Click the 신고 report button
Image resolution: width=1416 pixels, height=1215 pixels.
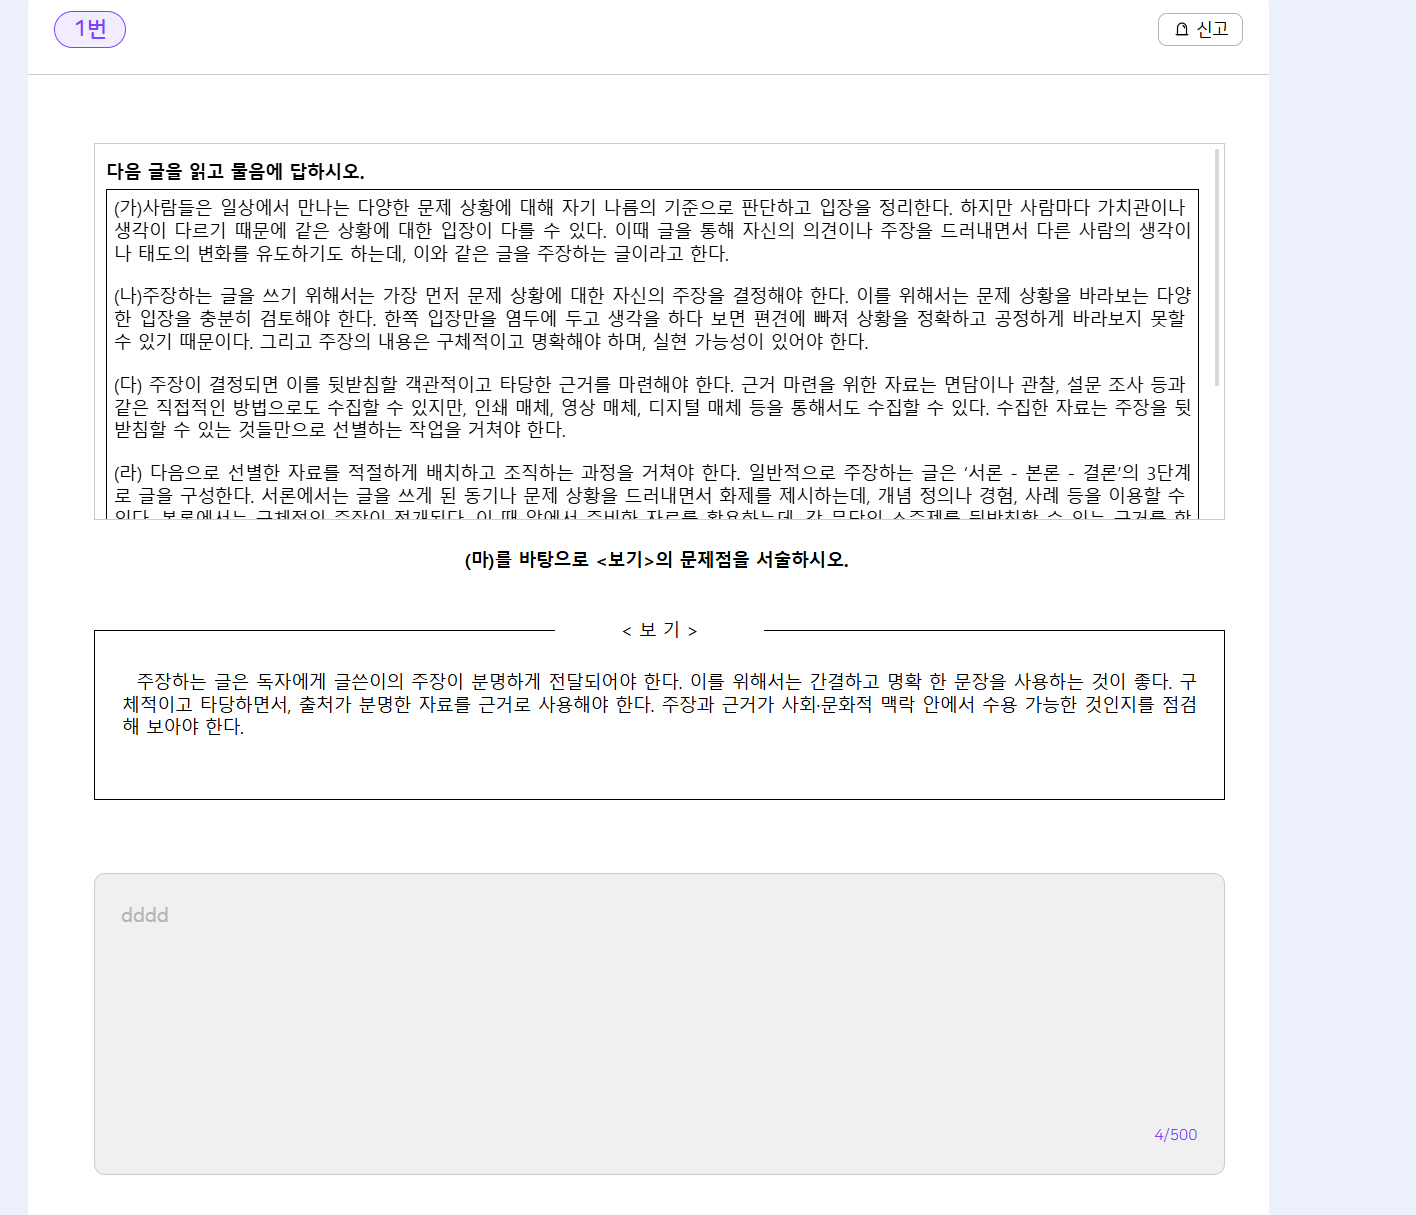click(1200, 30)
